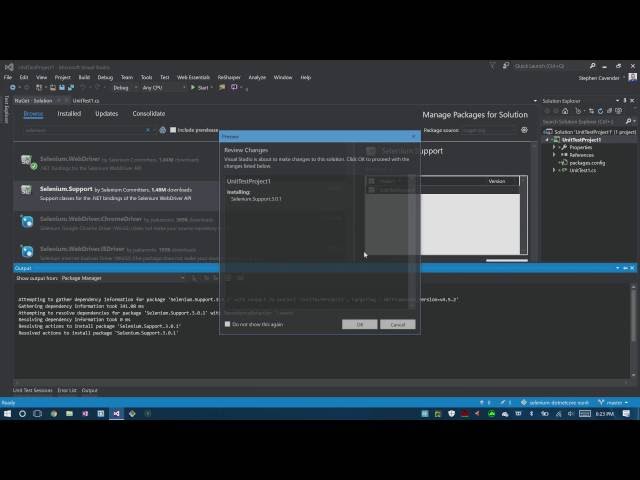Open the Package source dropdown
This screenshot has height=480, width=640.
pyautogui.click(x=489, y=130)
